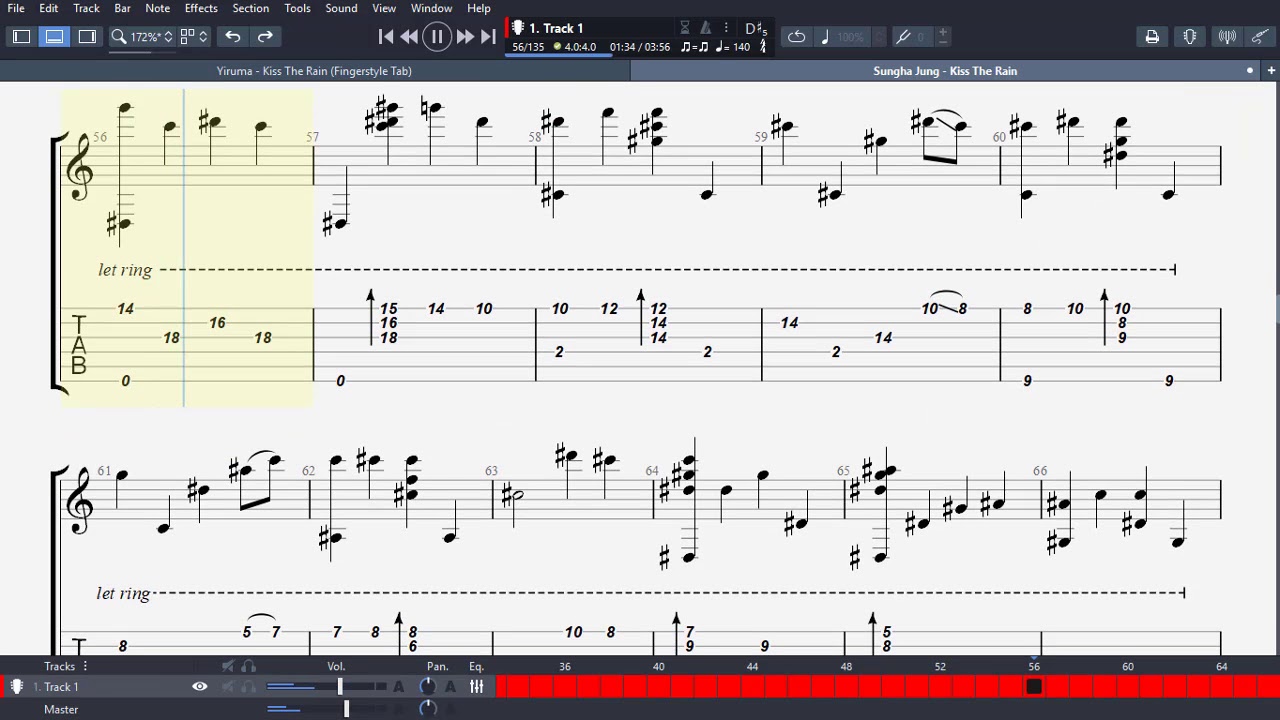Click the tonality tuning fork button
This screenshot has height=720, width=1280.
pyautogui.click(x=903, y=37)
